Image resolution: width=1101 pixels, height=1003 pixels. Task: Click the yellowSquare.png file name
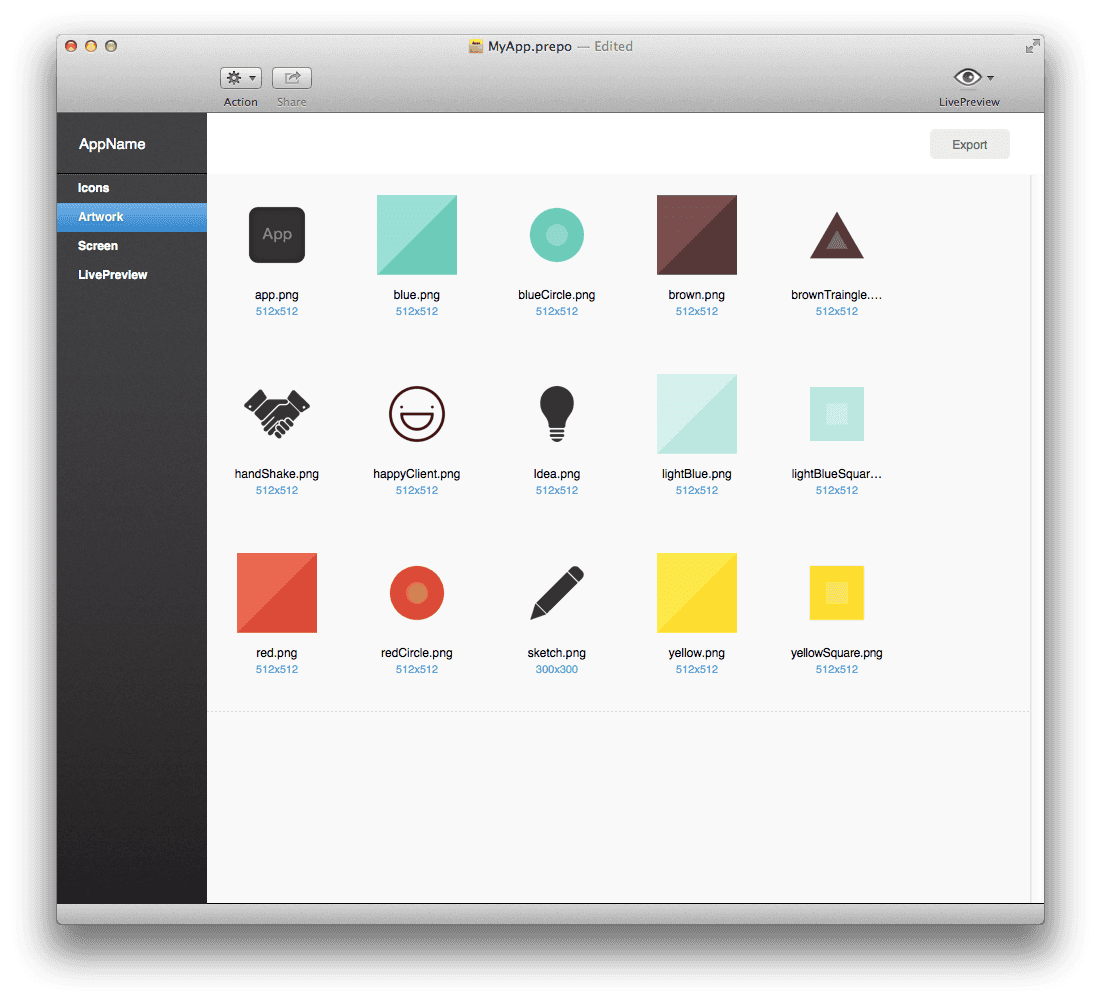coord(836,653)
